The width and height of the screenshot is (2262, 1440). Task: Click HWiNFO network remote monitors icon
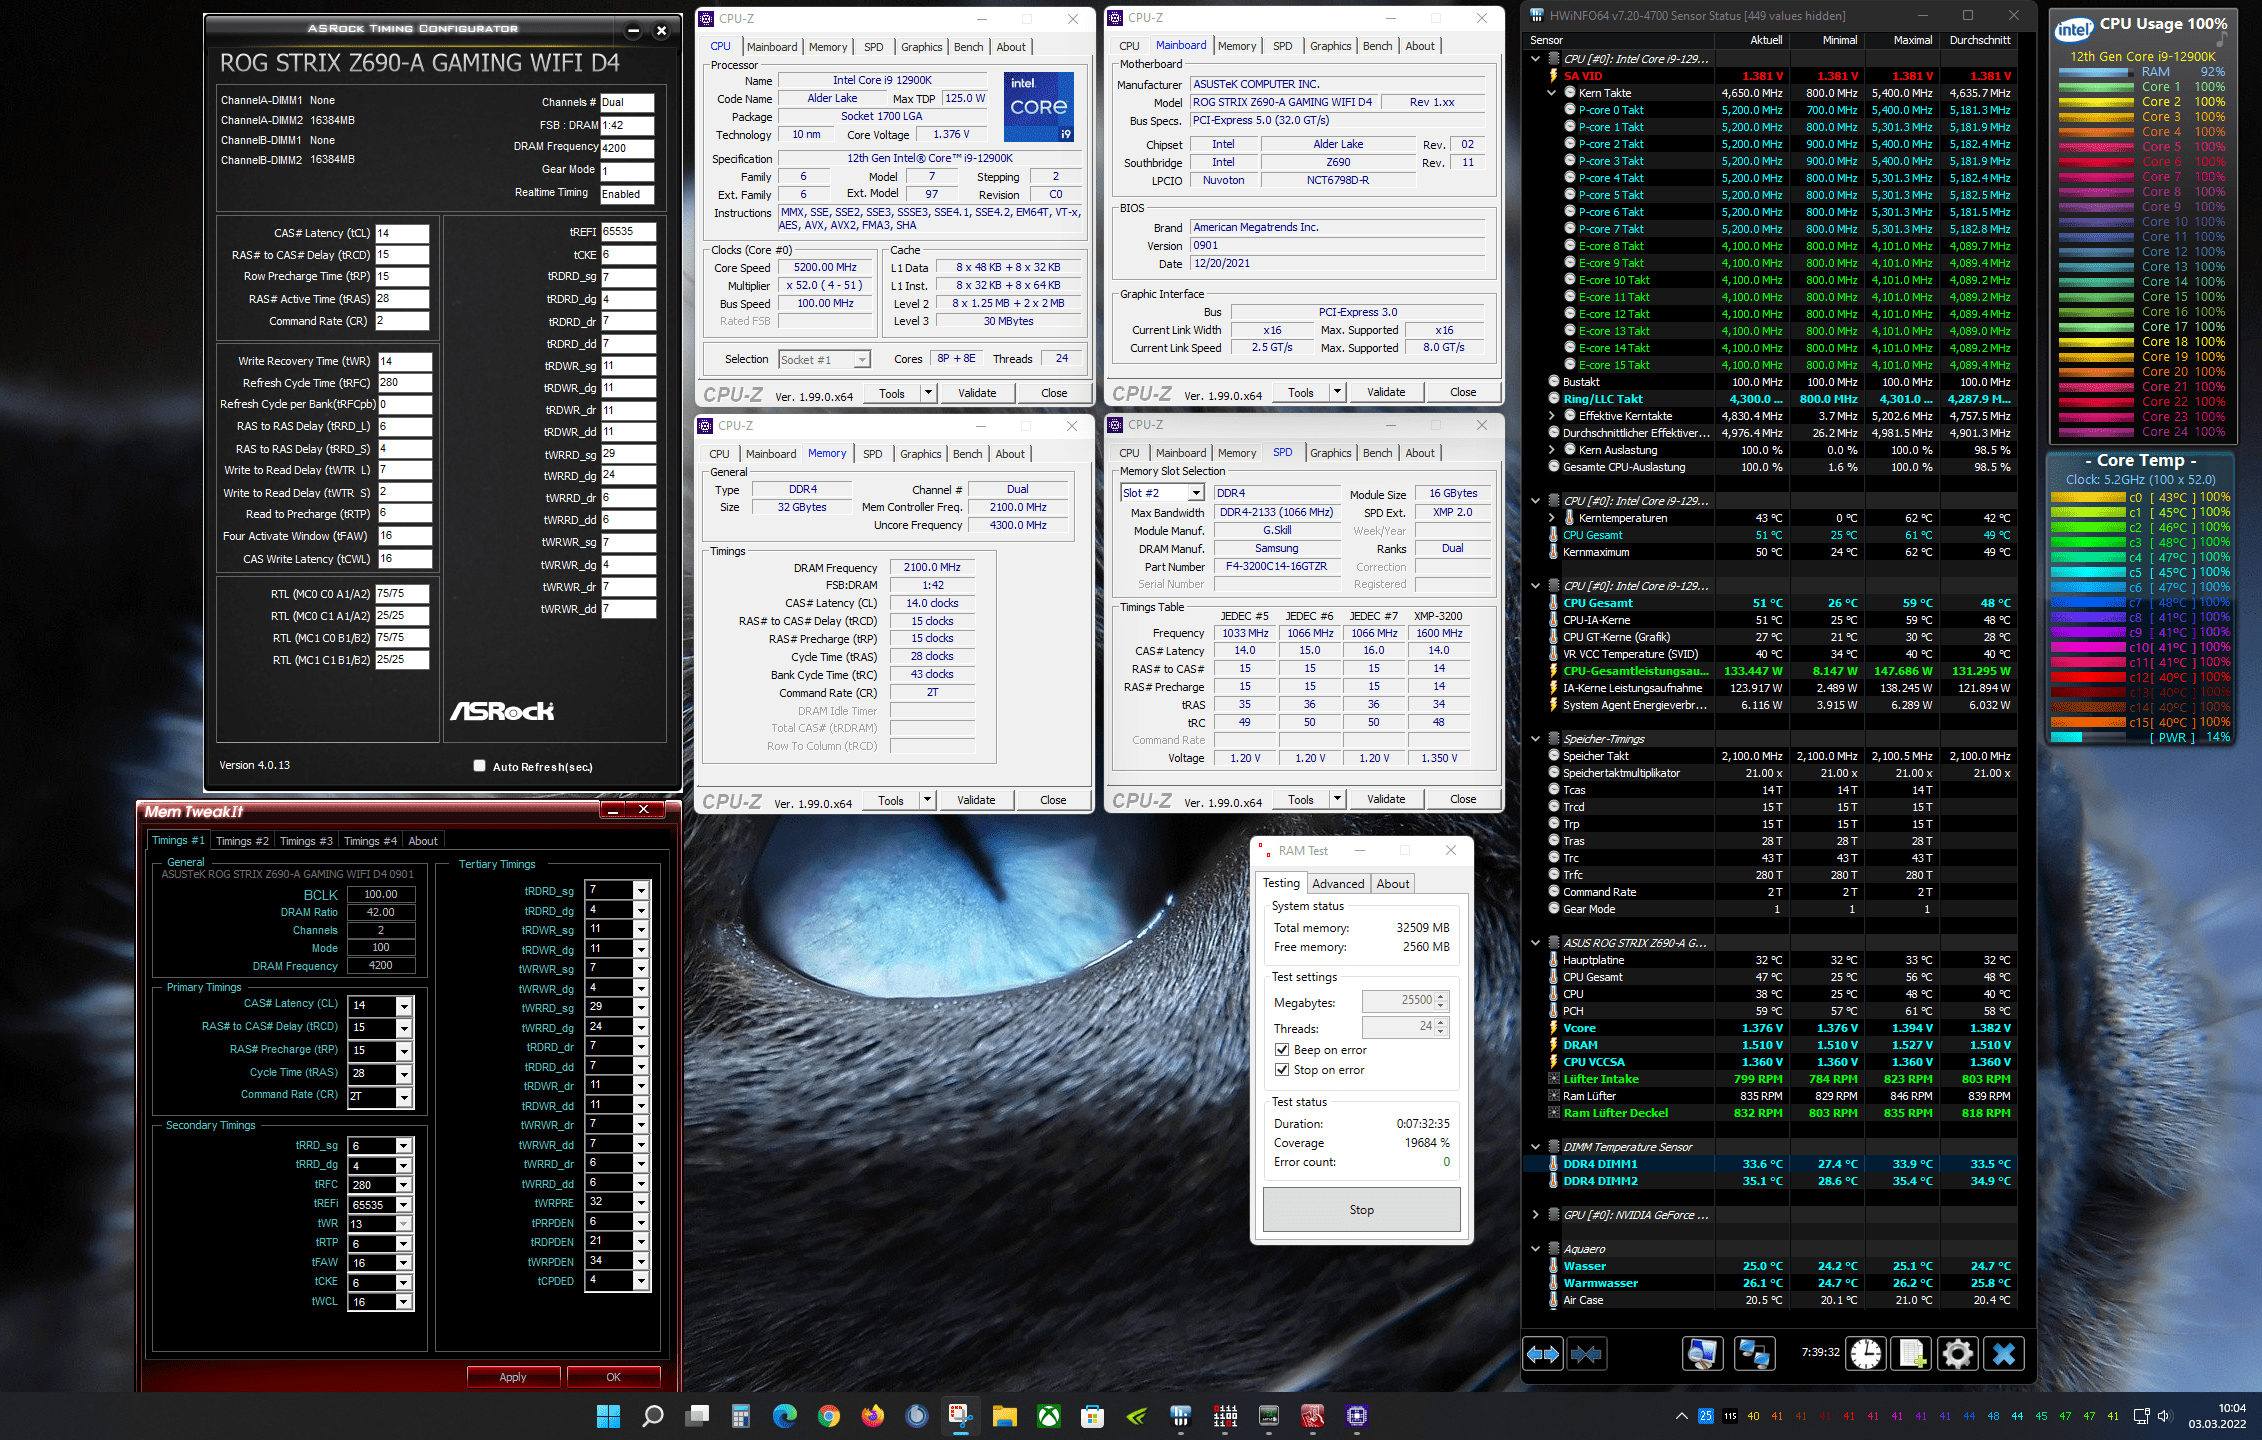1755,1354
